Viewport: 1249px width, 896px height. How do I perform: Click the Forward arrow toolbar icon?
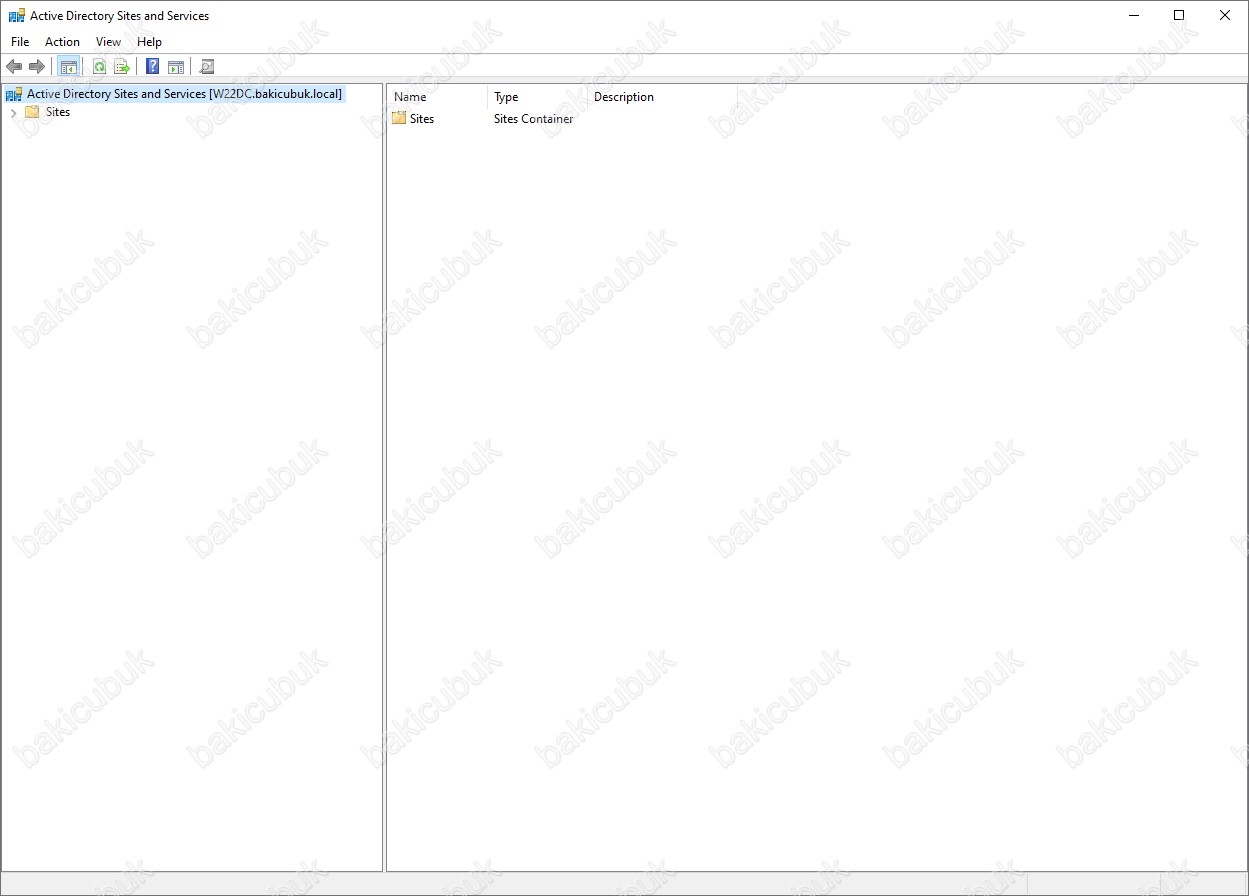tap(37, 67)
